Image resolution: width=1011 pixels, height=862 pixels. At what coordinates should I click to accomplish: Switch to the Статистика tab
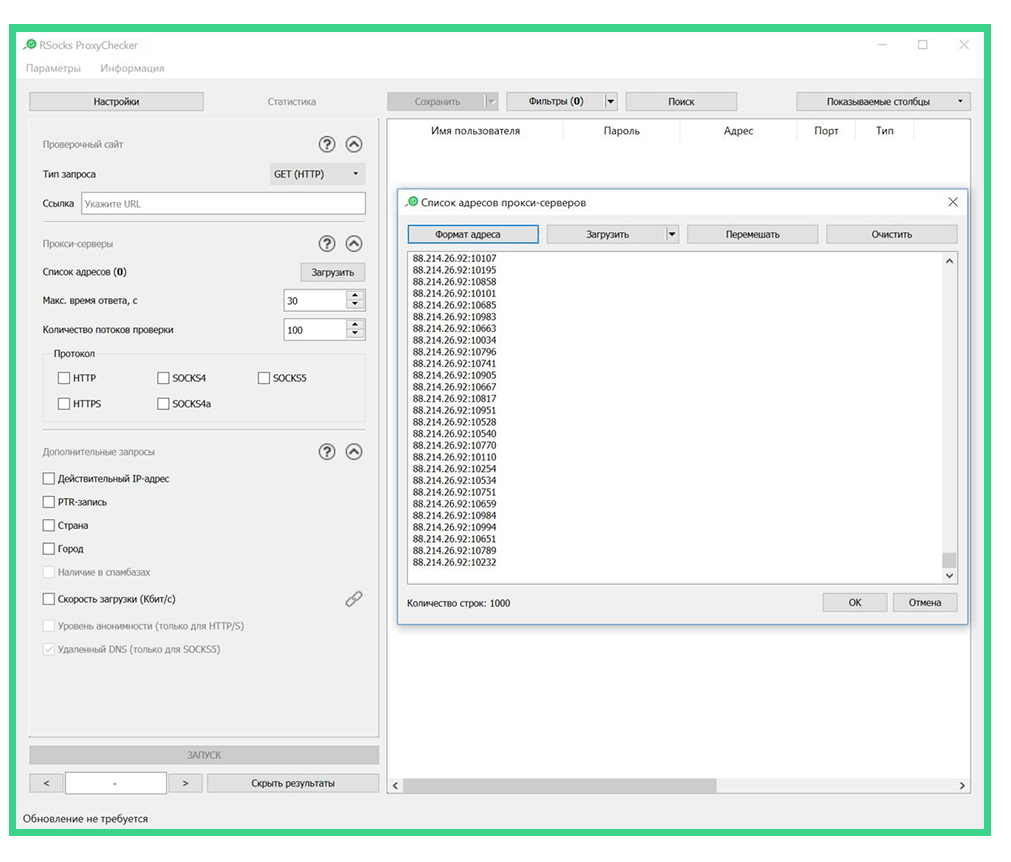tap(291, 101)
